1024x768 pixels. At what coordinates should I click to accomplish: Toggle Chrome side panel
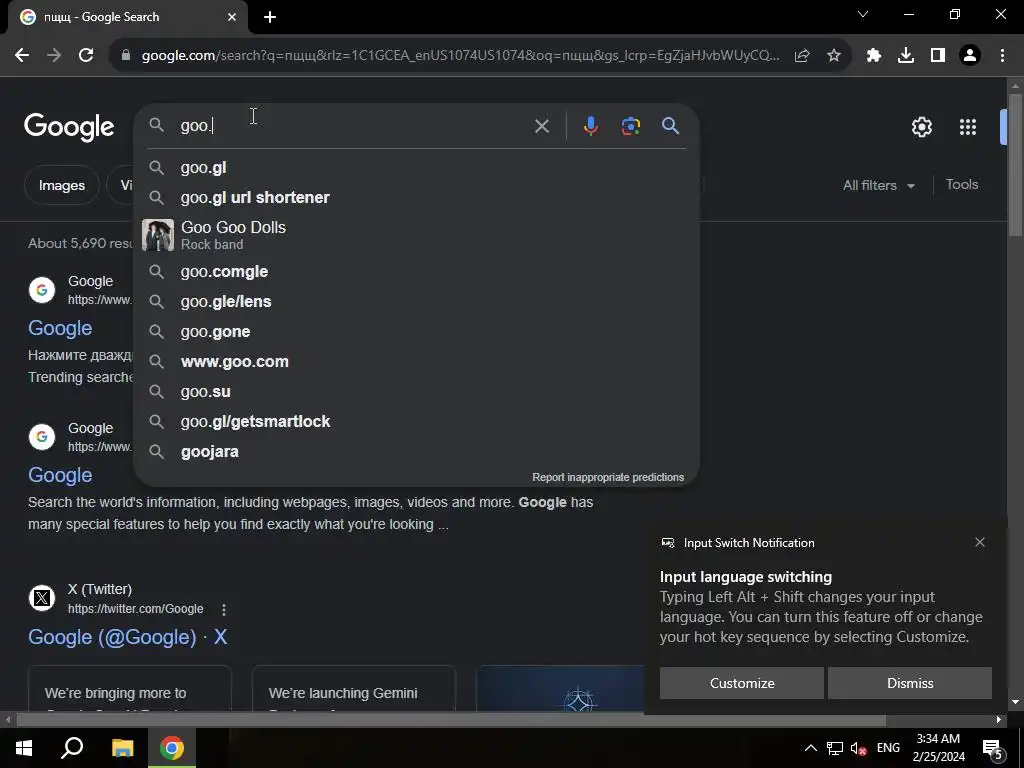(x=938, y=56)
